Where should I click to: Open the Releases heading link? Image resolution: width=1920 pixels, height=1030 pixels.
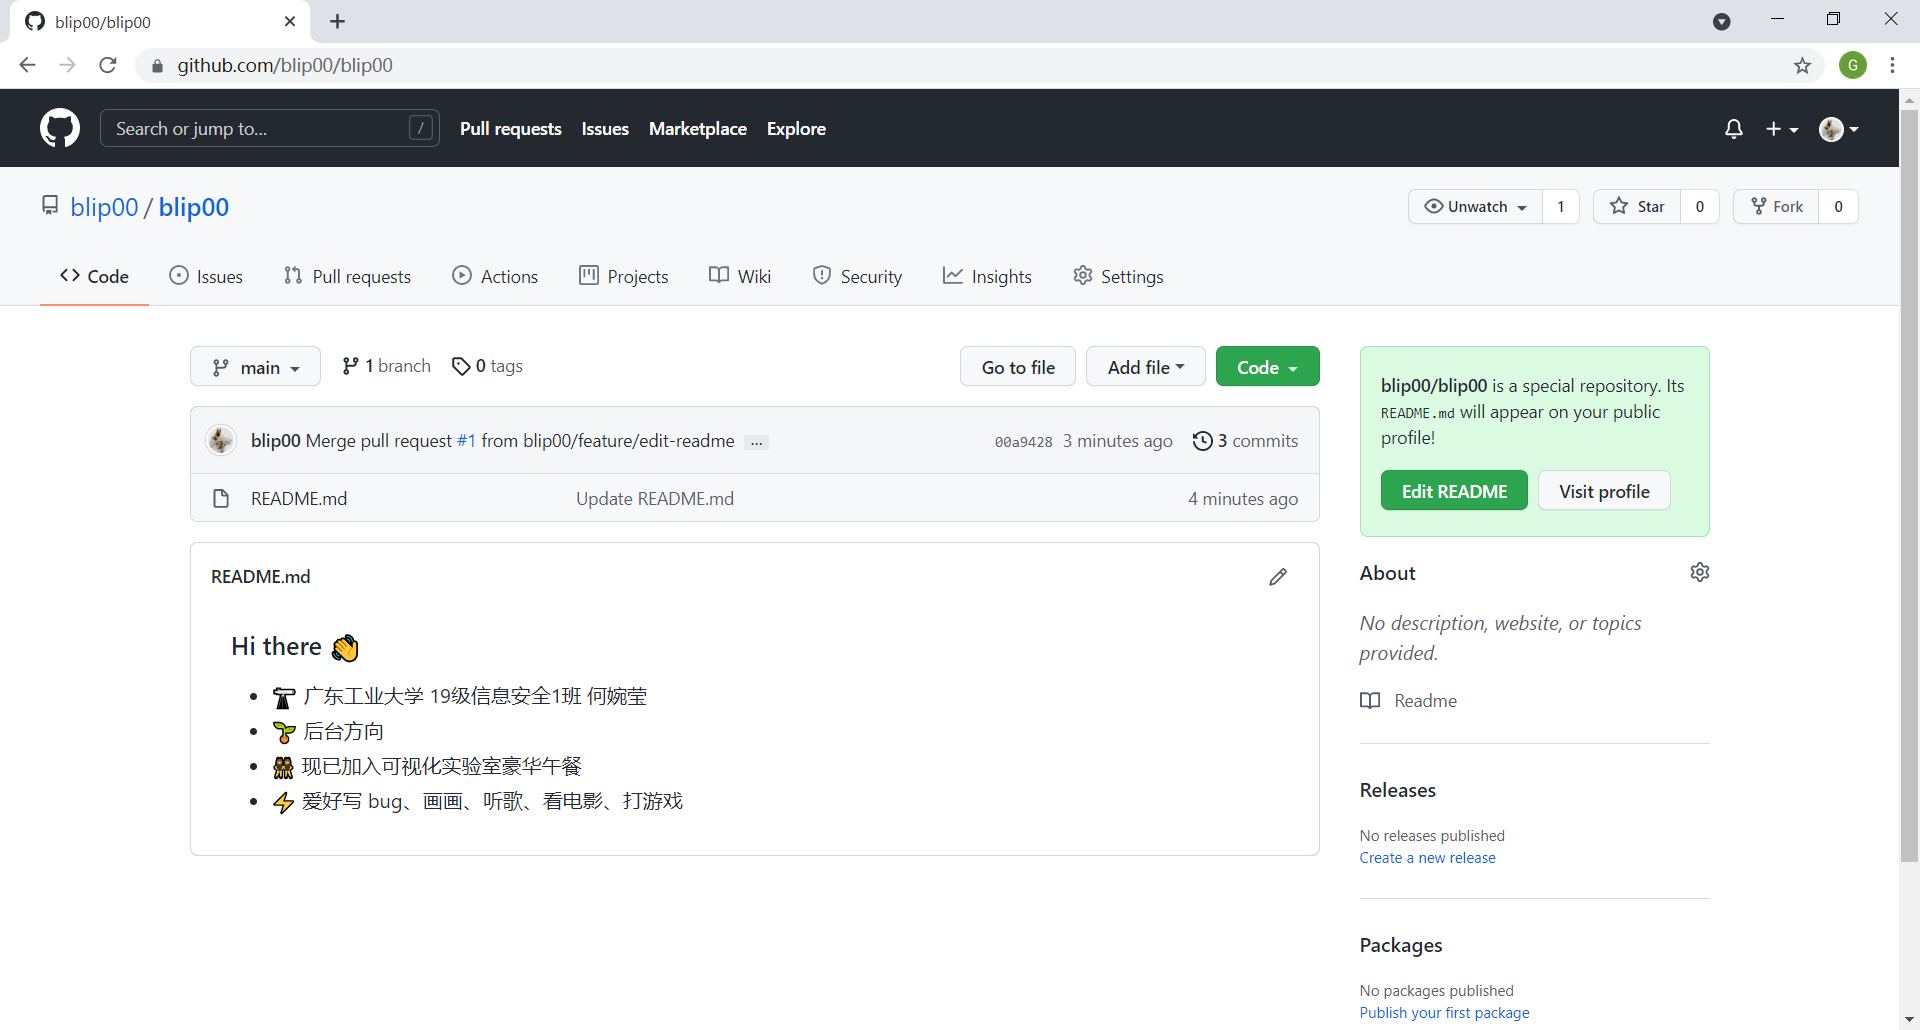pyautogui.click(x=1397, y=790)
